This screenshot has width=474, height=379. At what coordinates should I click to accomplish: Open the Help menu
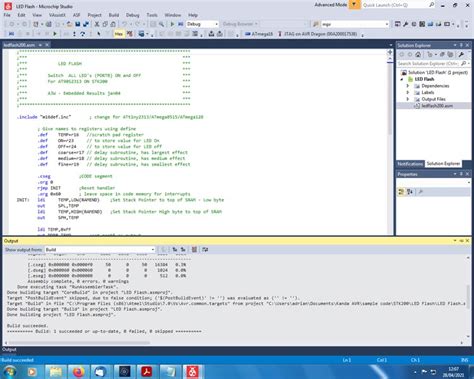(193, 15)
